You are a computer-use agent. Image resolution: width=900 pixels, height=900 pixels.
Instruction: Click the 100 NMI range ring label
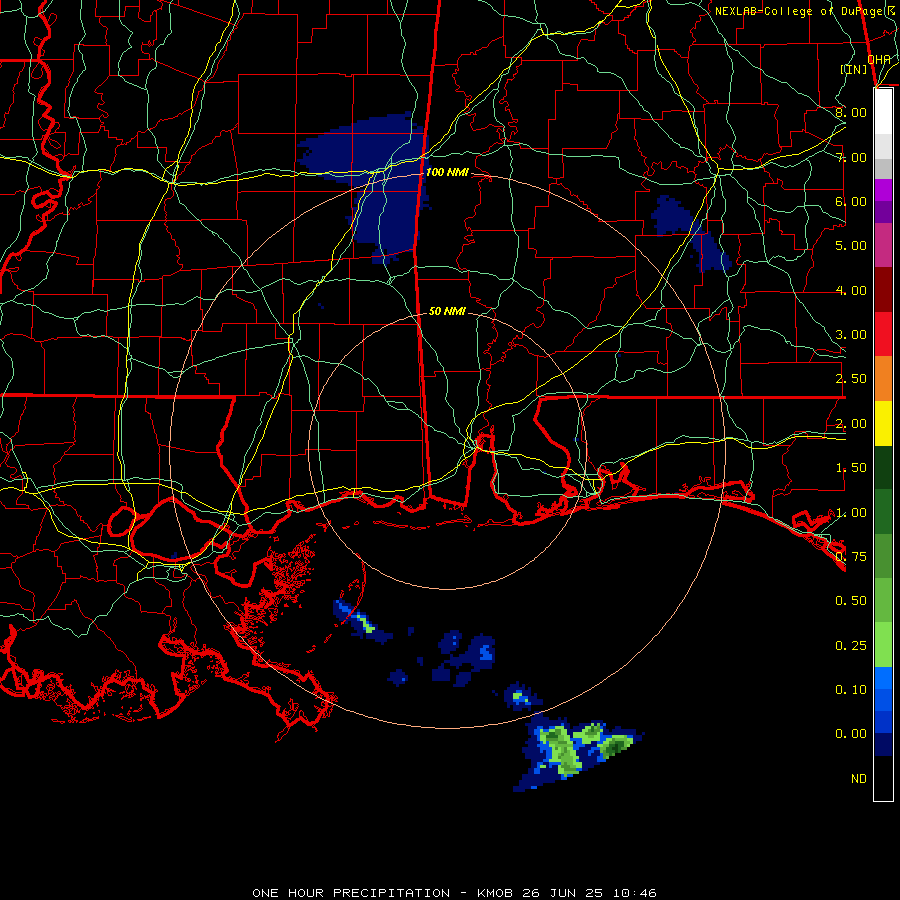pyautogui.click(x=447, y=172)
